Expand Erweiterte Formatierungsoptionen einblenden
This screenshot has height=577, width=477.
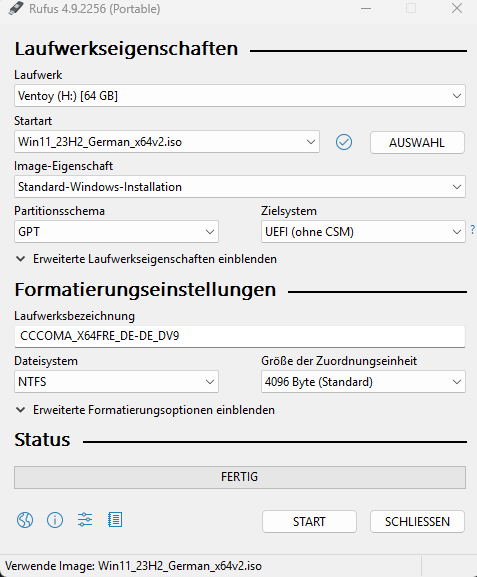pyautogui.click(x=145, y=410)
